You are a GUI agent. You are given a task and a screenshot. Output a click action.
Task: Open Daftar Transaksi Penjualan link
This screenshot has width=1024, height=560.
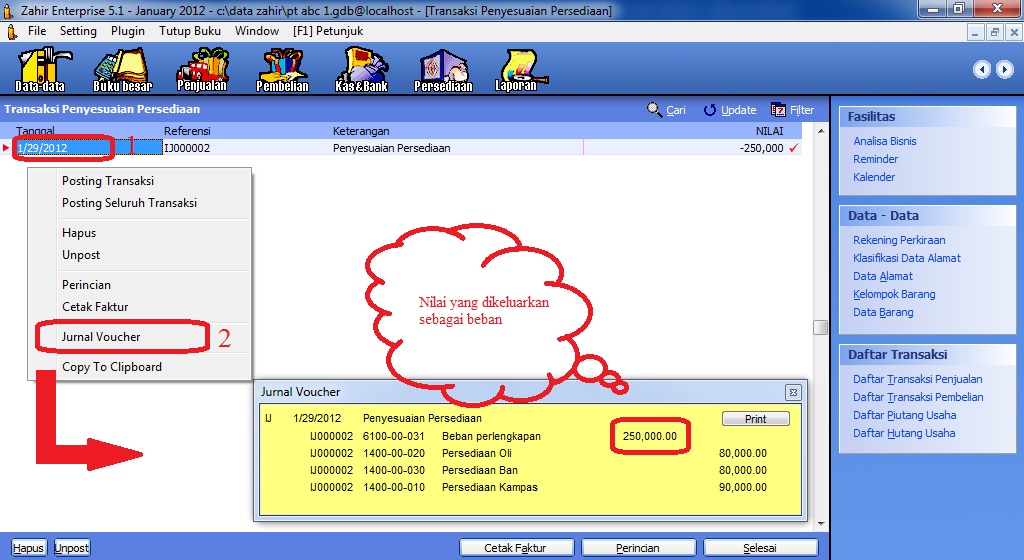(917, 379)
